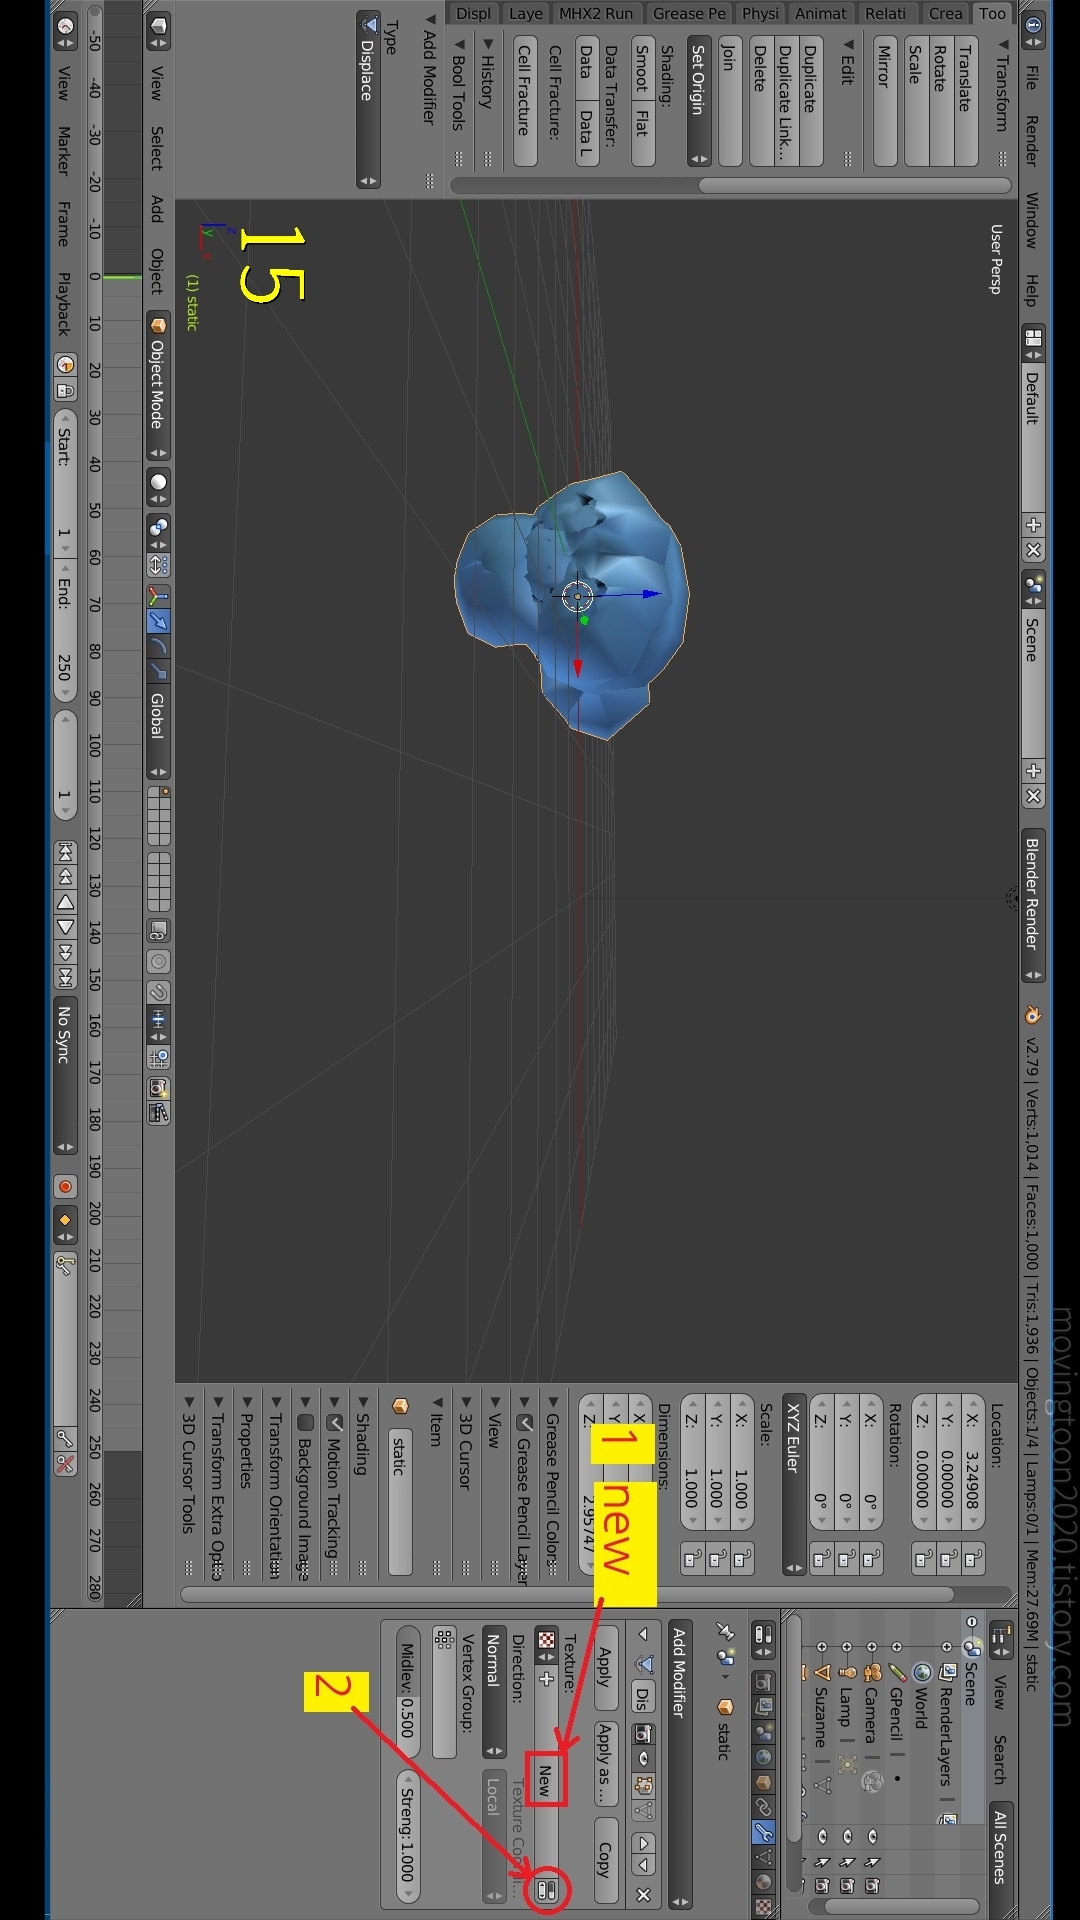The height and width of the screenshot is (1920, 1080).
Task: Switch to the Grease Pe tab
Action: [x=689, y=13]
